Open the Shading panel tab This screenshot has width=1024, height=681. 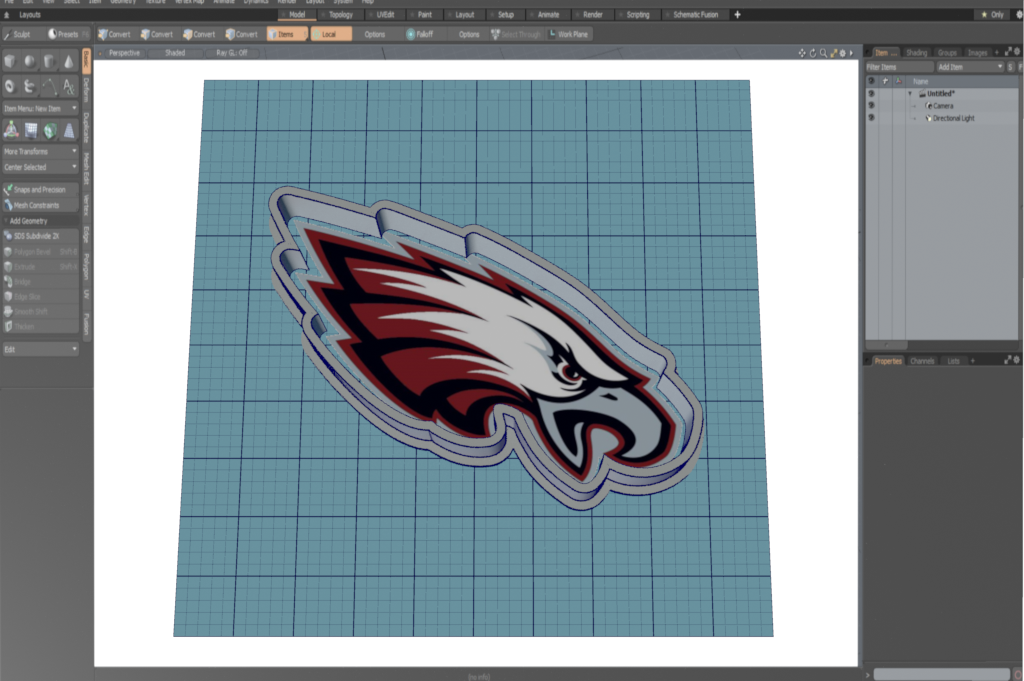[916, 52]
